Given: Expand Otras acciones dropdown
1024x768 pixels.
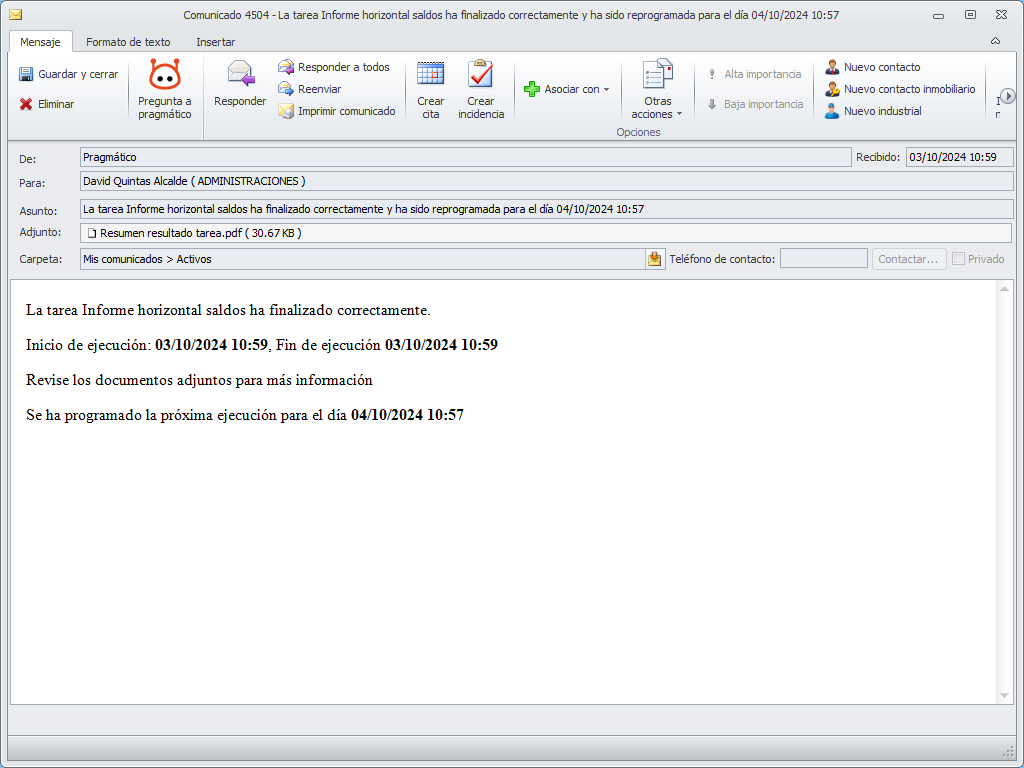Looking at the screenshot, I should click(x=657, y=89).
